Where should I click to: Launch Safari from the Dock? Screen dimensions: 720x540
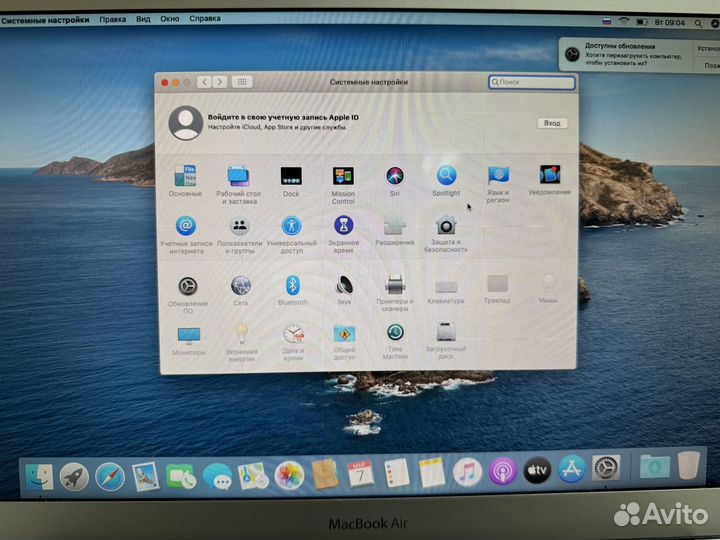110,477
